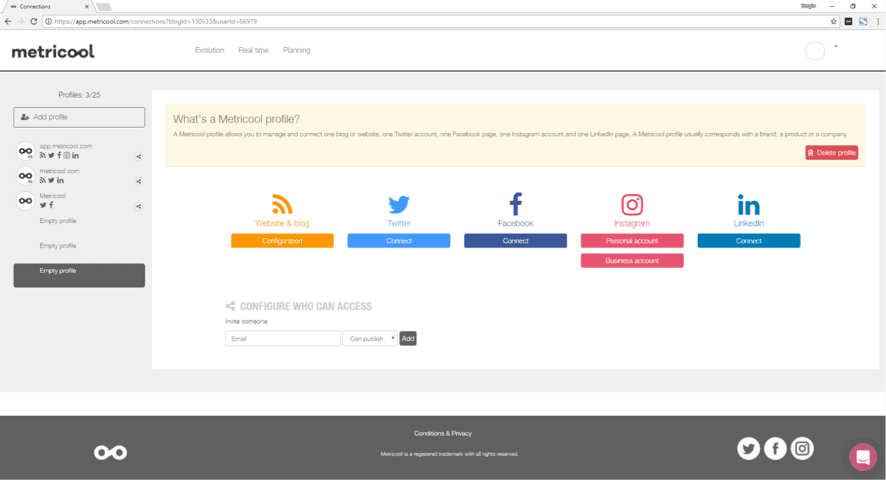Click the Add profile button
The height and width of the screenshot is (480, 886).
[79, 117]
